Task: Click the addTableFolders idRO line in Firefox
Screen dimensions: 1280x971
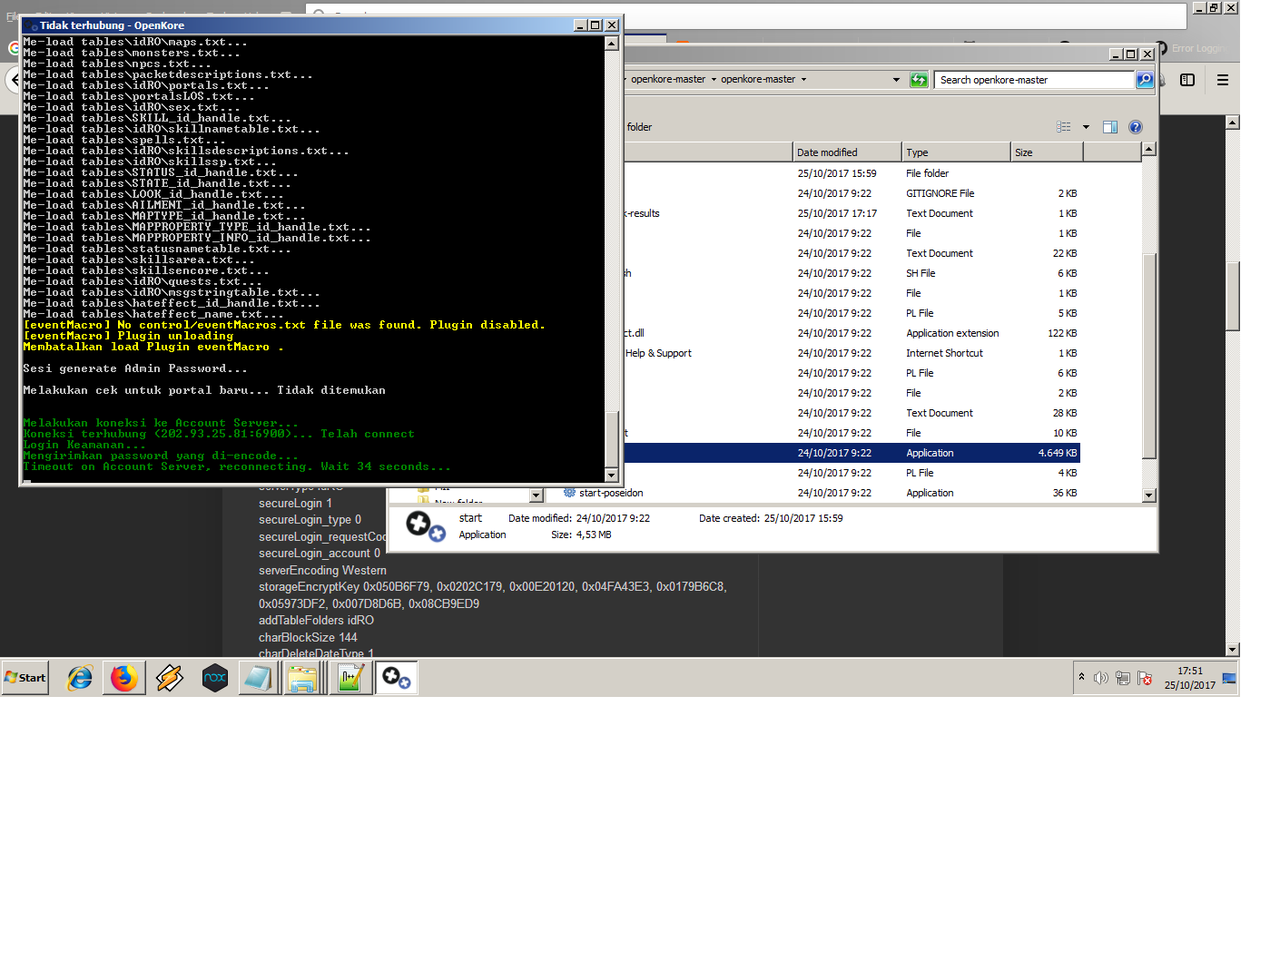Action: point(316,621)
